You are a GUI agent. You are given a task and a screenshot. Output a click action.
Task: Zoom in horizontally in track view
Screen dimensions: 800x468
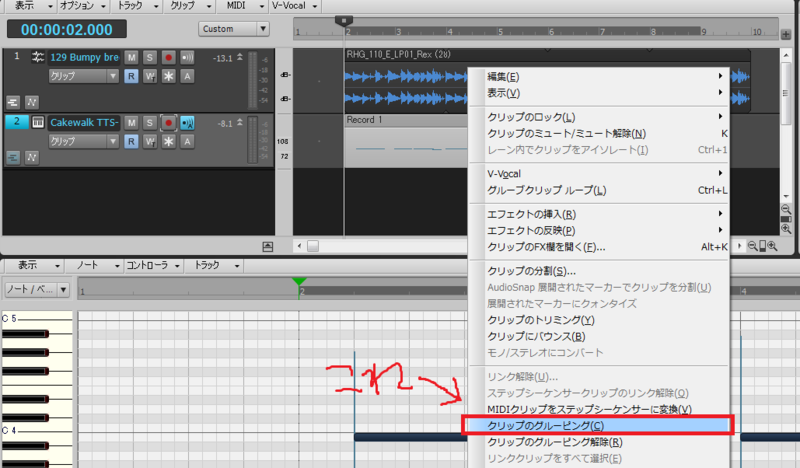coord(772,246)
